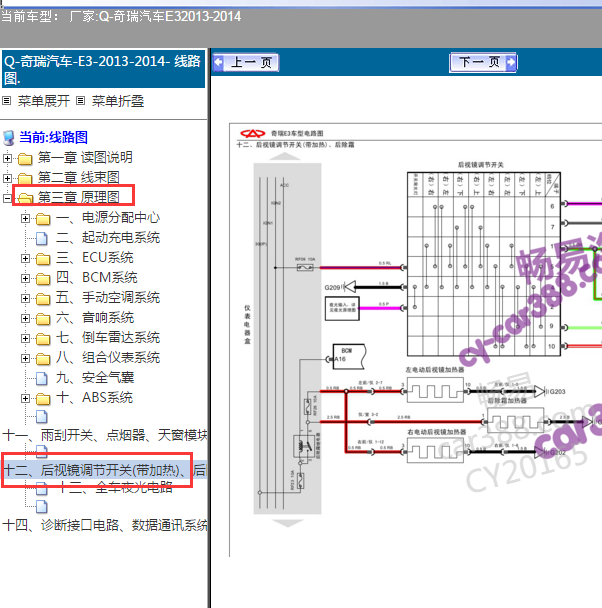The width and height of the screenshot is (602, 608).
Task: Click folder icon of 三、ECU系统
Action: pos(43,259)
